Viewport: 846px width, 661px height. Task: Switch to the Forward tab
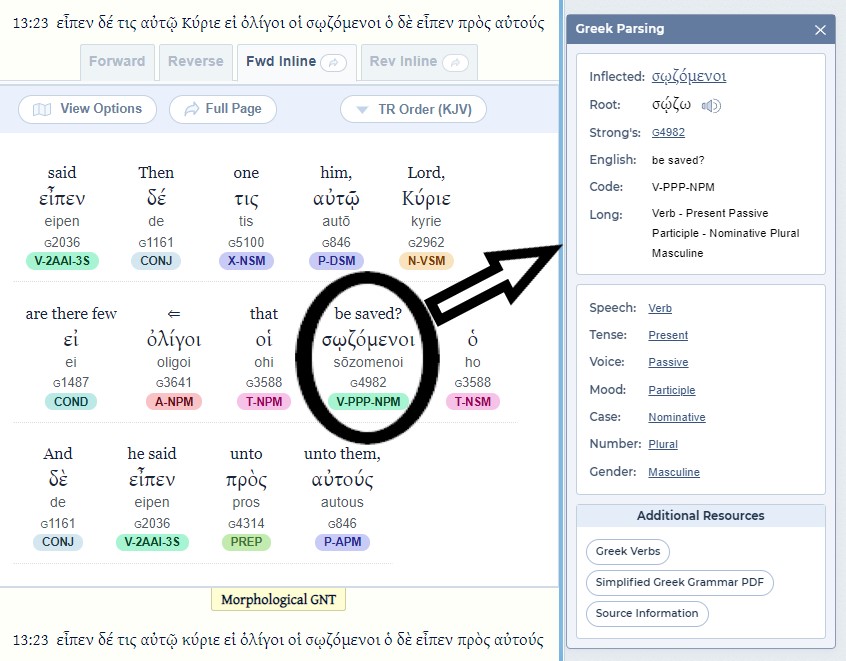coord(116,62)
